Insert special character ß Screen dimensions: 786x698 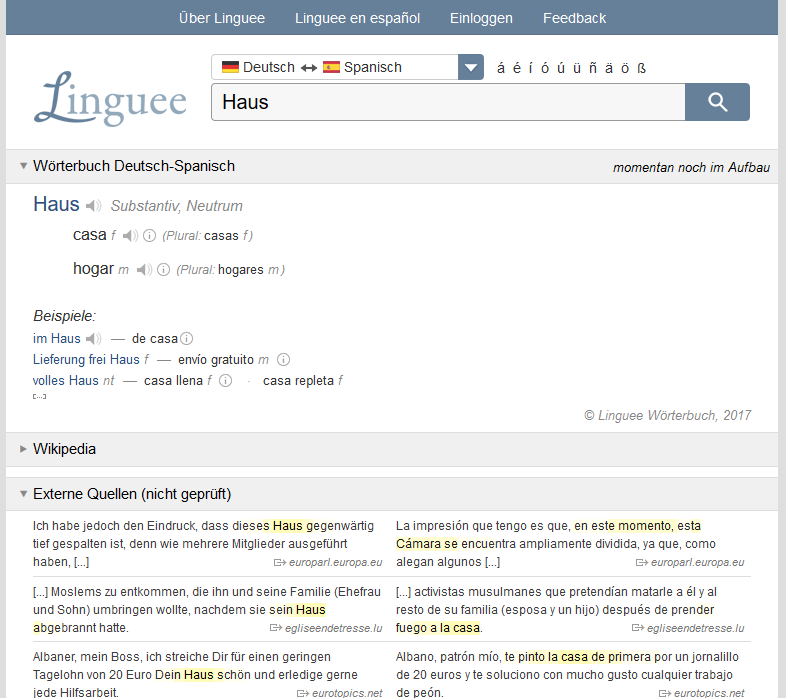642,68
